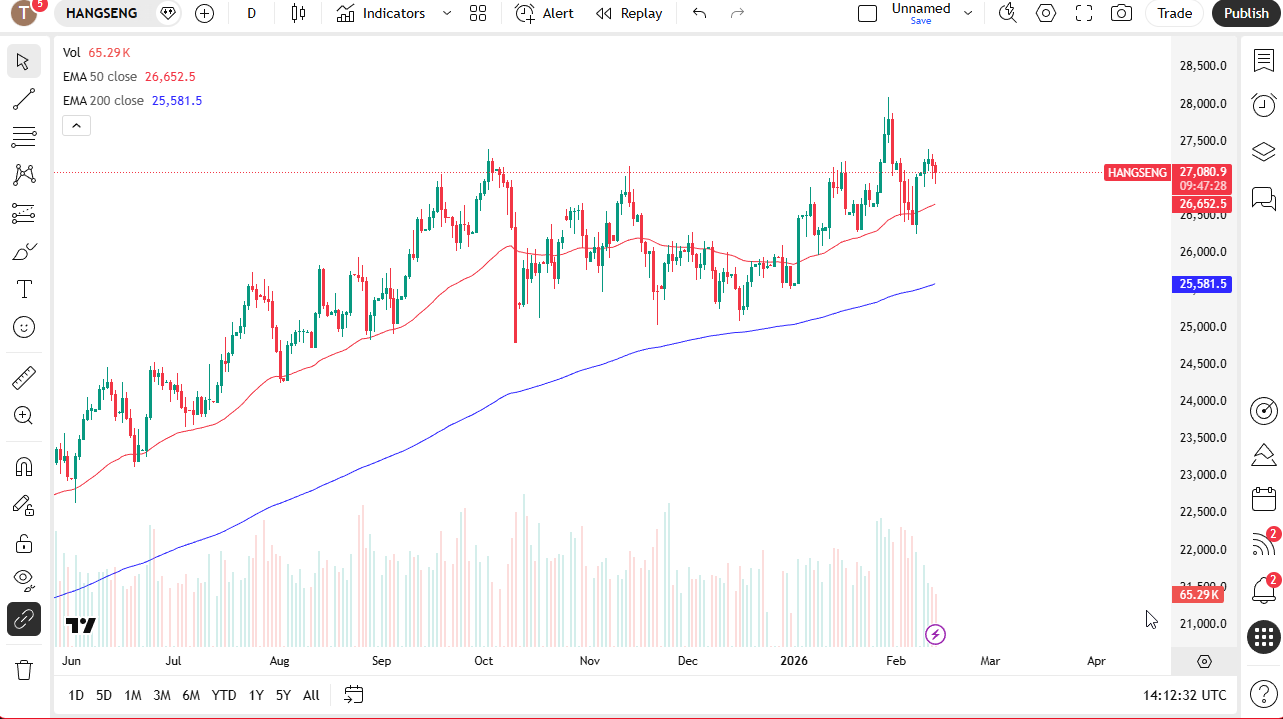Open the apps grid menu
This screenshot has height=719, width=1283.
tap(1264, 636)
